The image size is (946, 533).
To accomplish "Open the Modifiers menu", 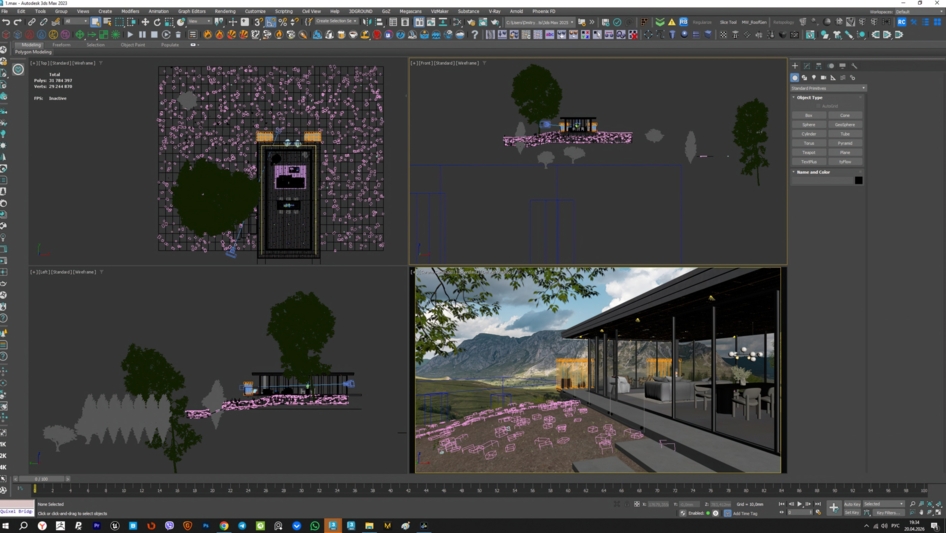I will pyautogui.click(x=130, y=11).
